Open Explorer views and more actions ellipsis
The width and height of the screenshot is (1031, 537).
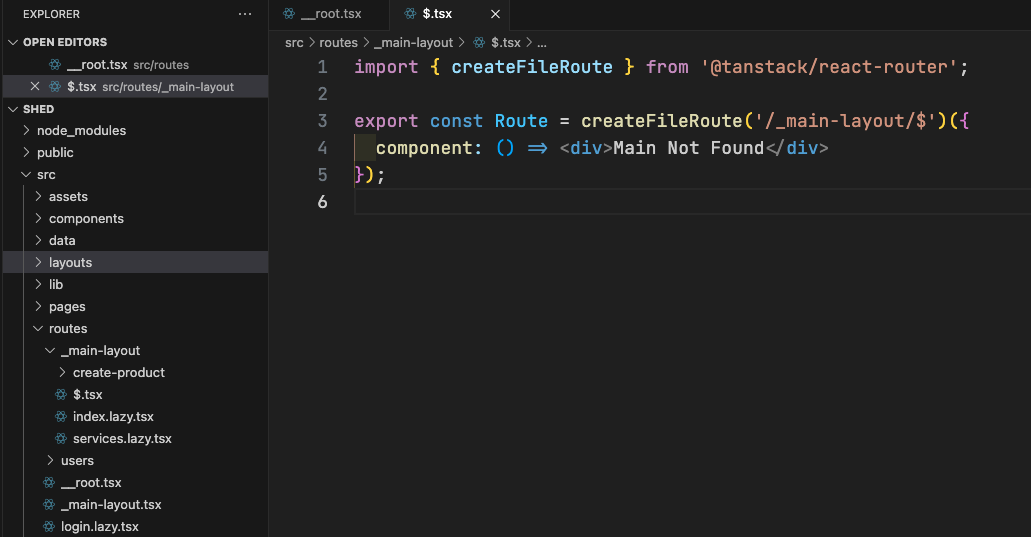pyautogui.click(x=245, y=14)
